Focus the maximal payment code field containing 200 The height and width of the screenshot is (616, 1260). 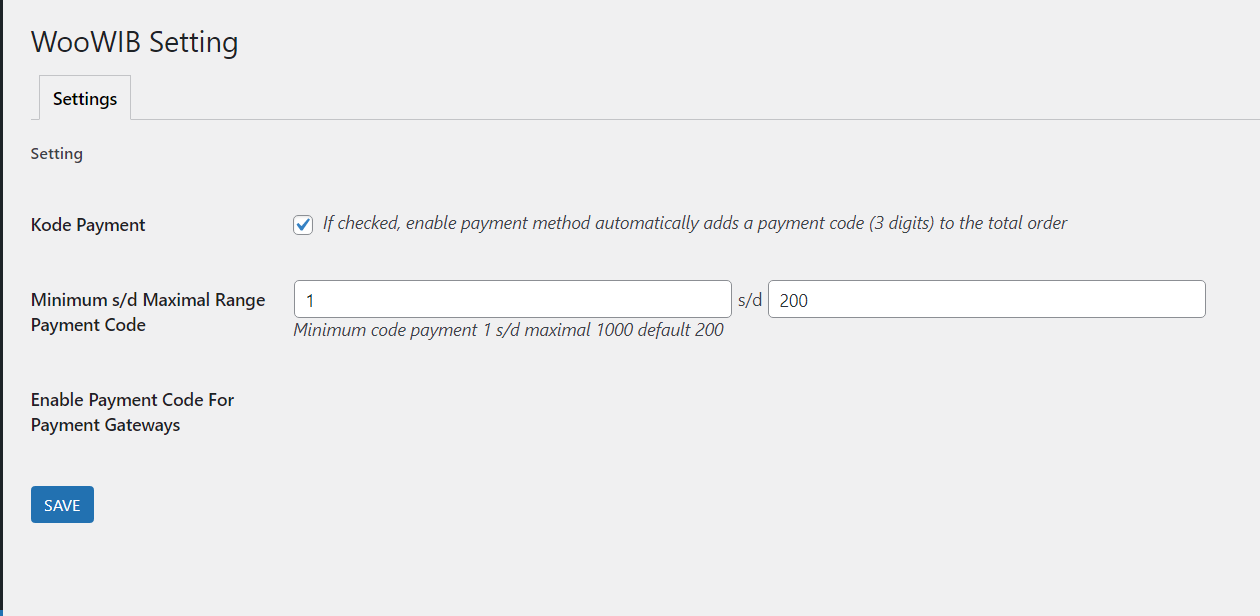coord(986,299)
